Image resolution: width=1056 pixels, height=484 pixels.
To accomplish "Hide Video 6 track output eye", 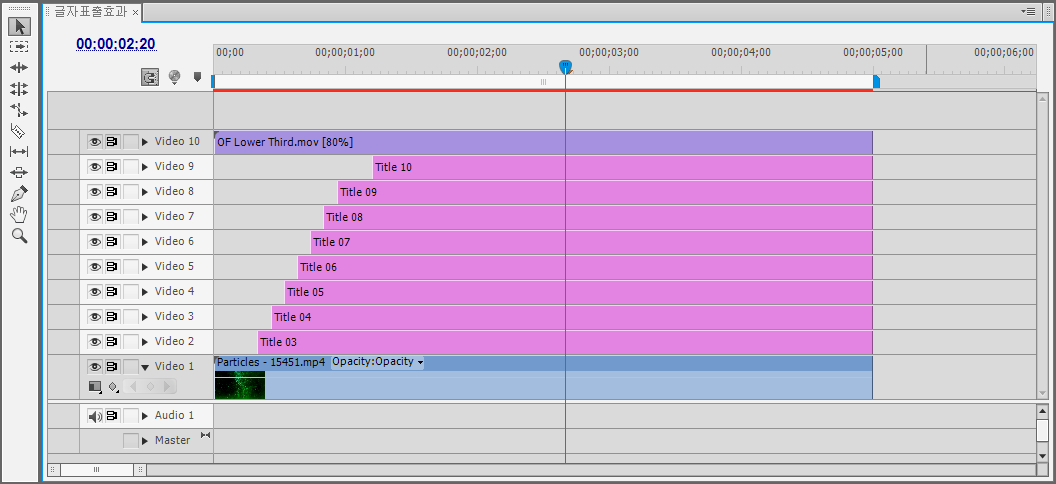I will [x=95, y=242].
